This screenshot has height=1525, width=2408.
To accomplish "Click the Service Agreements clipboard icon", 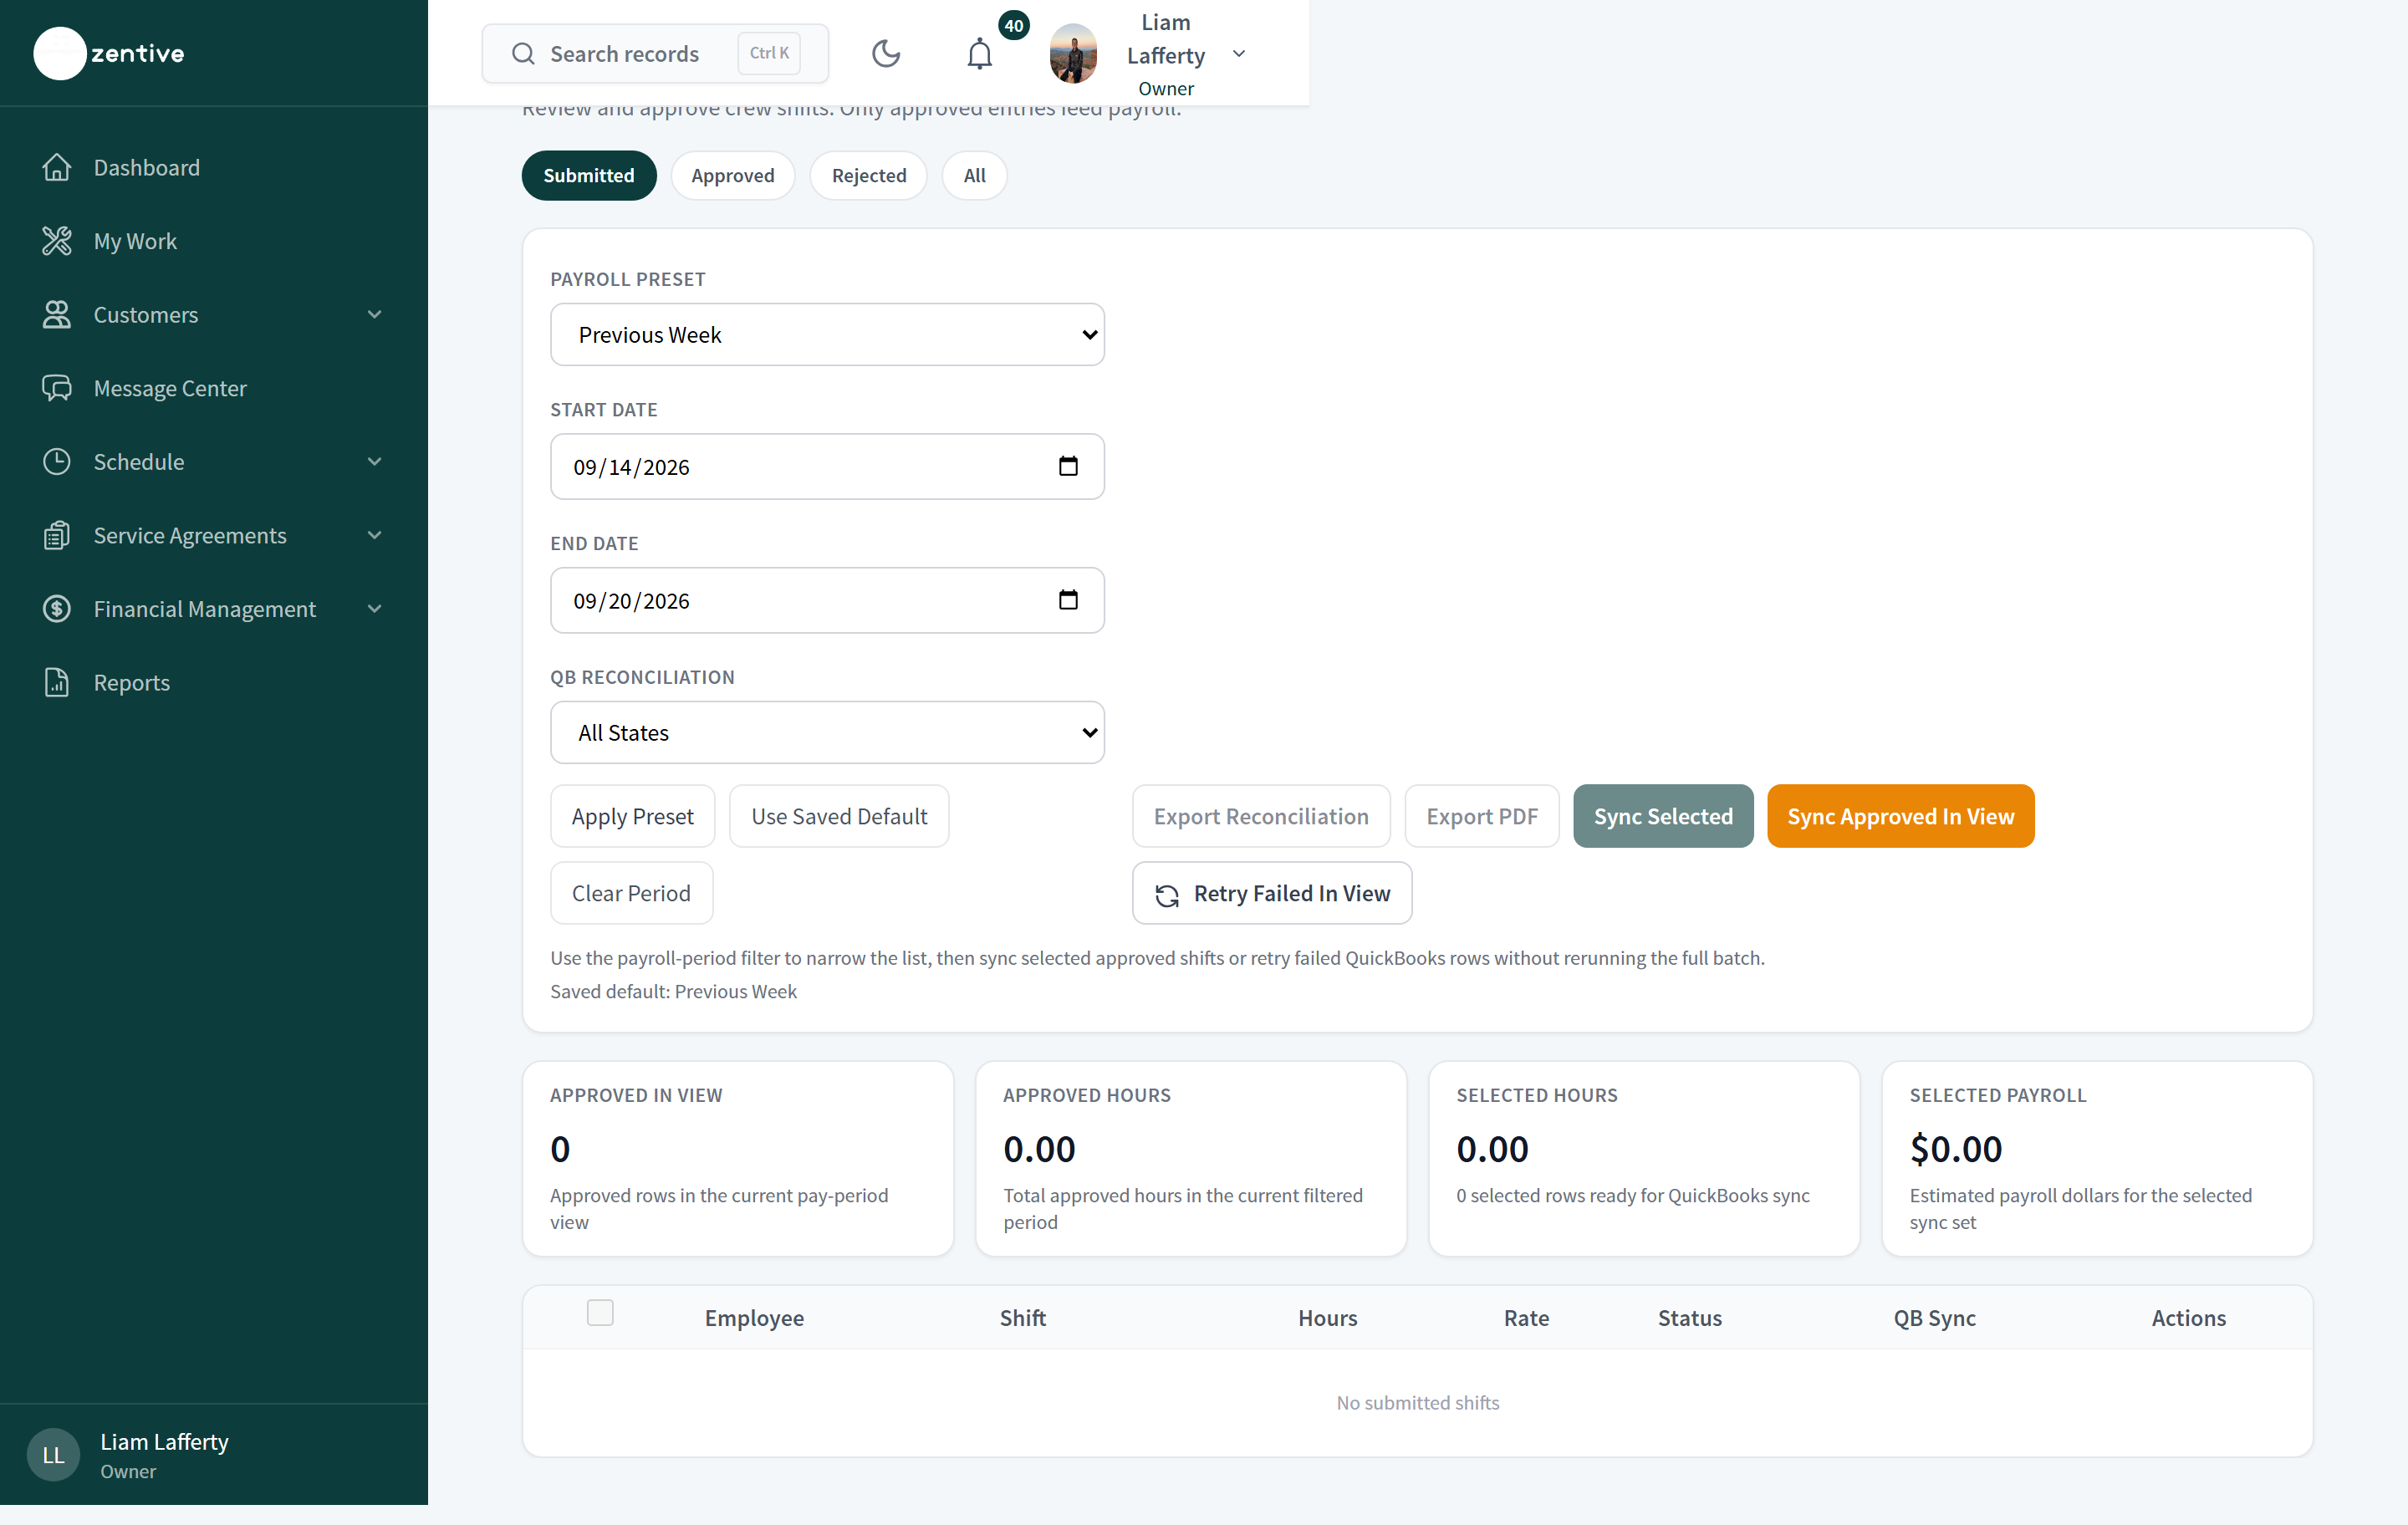I will coord(57,535).
